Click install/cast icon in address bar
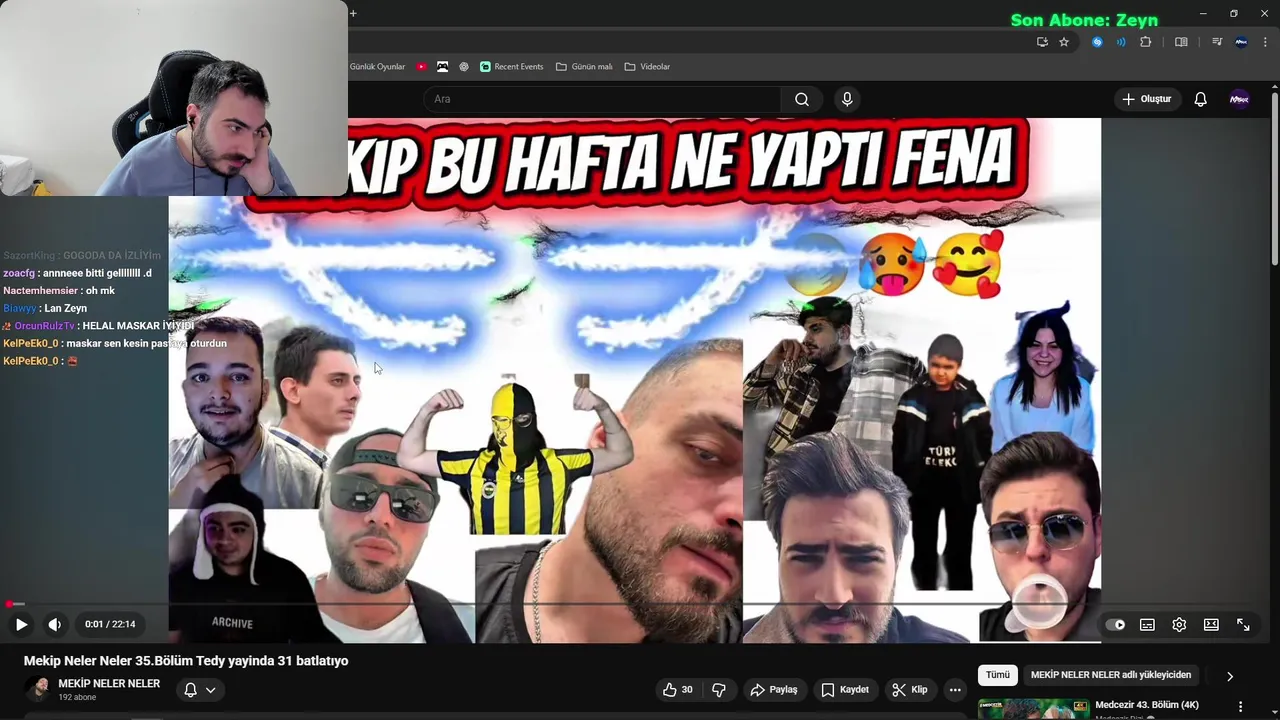The height and width of the screenshot is (720, 1280). click(x=1042, y=42)
